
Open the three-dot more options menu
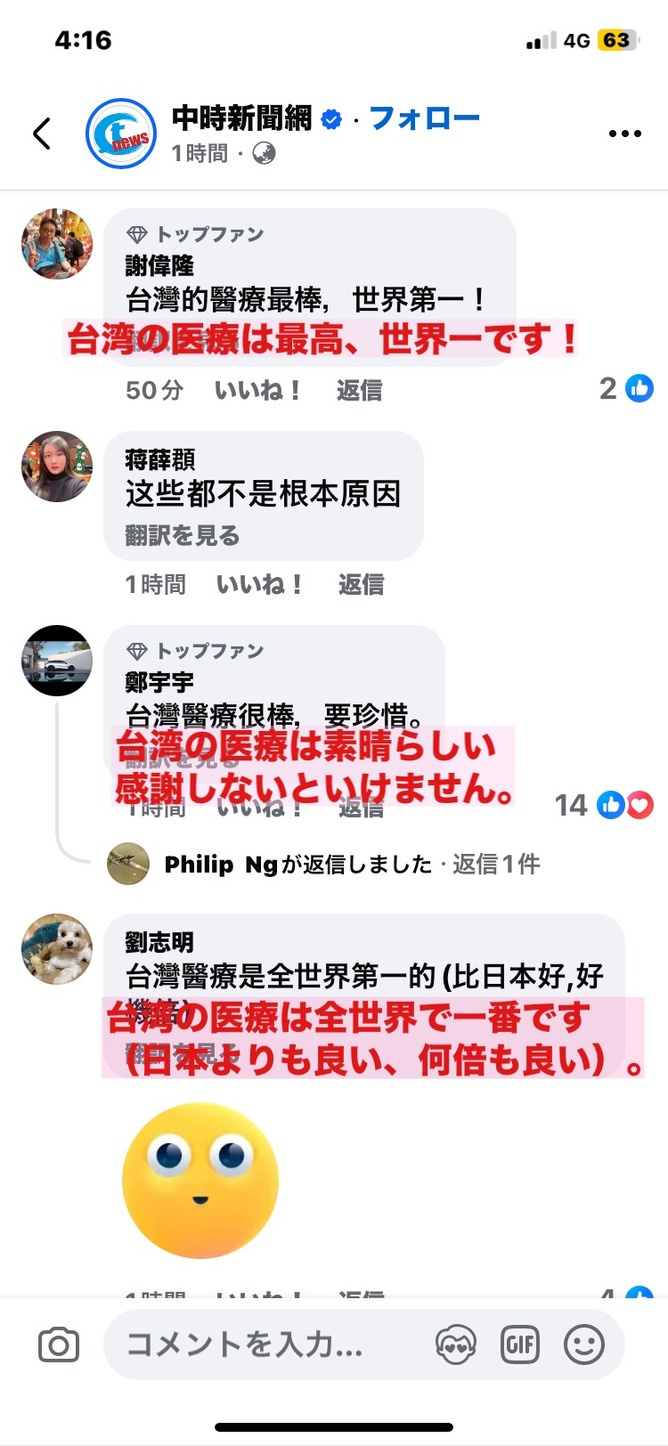[x=625, y=134]
